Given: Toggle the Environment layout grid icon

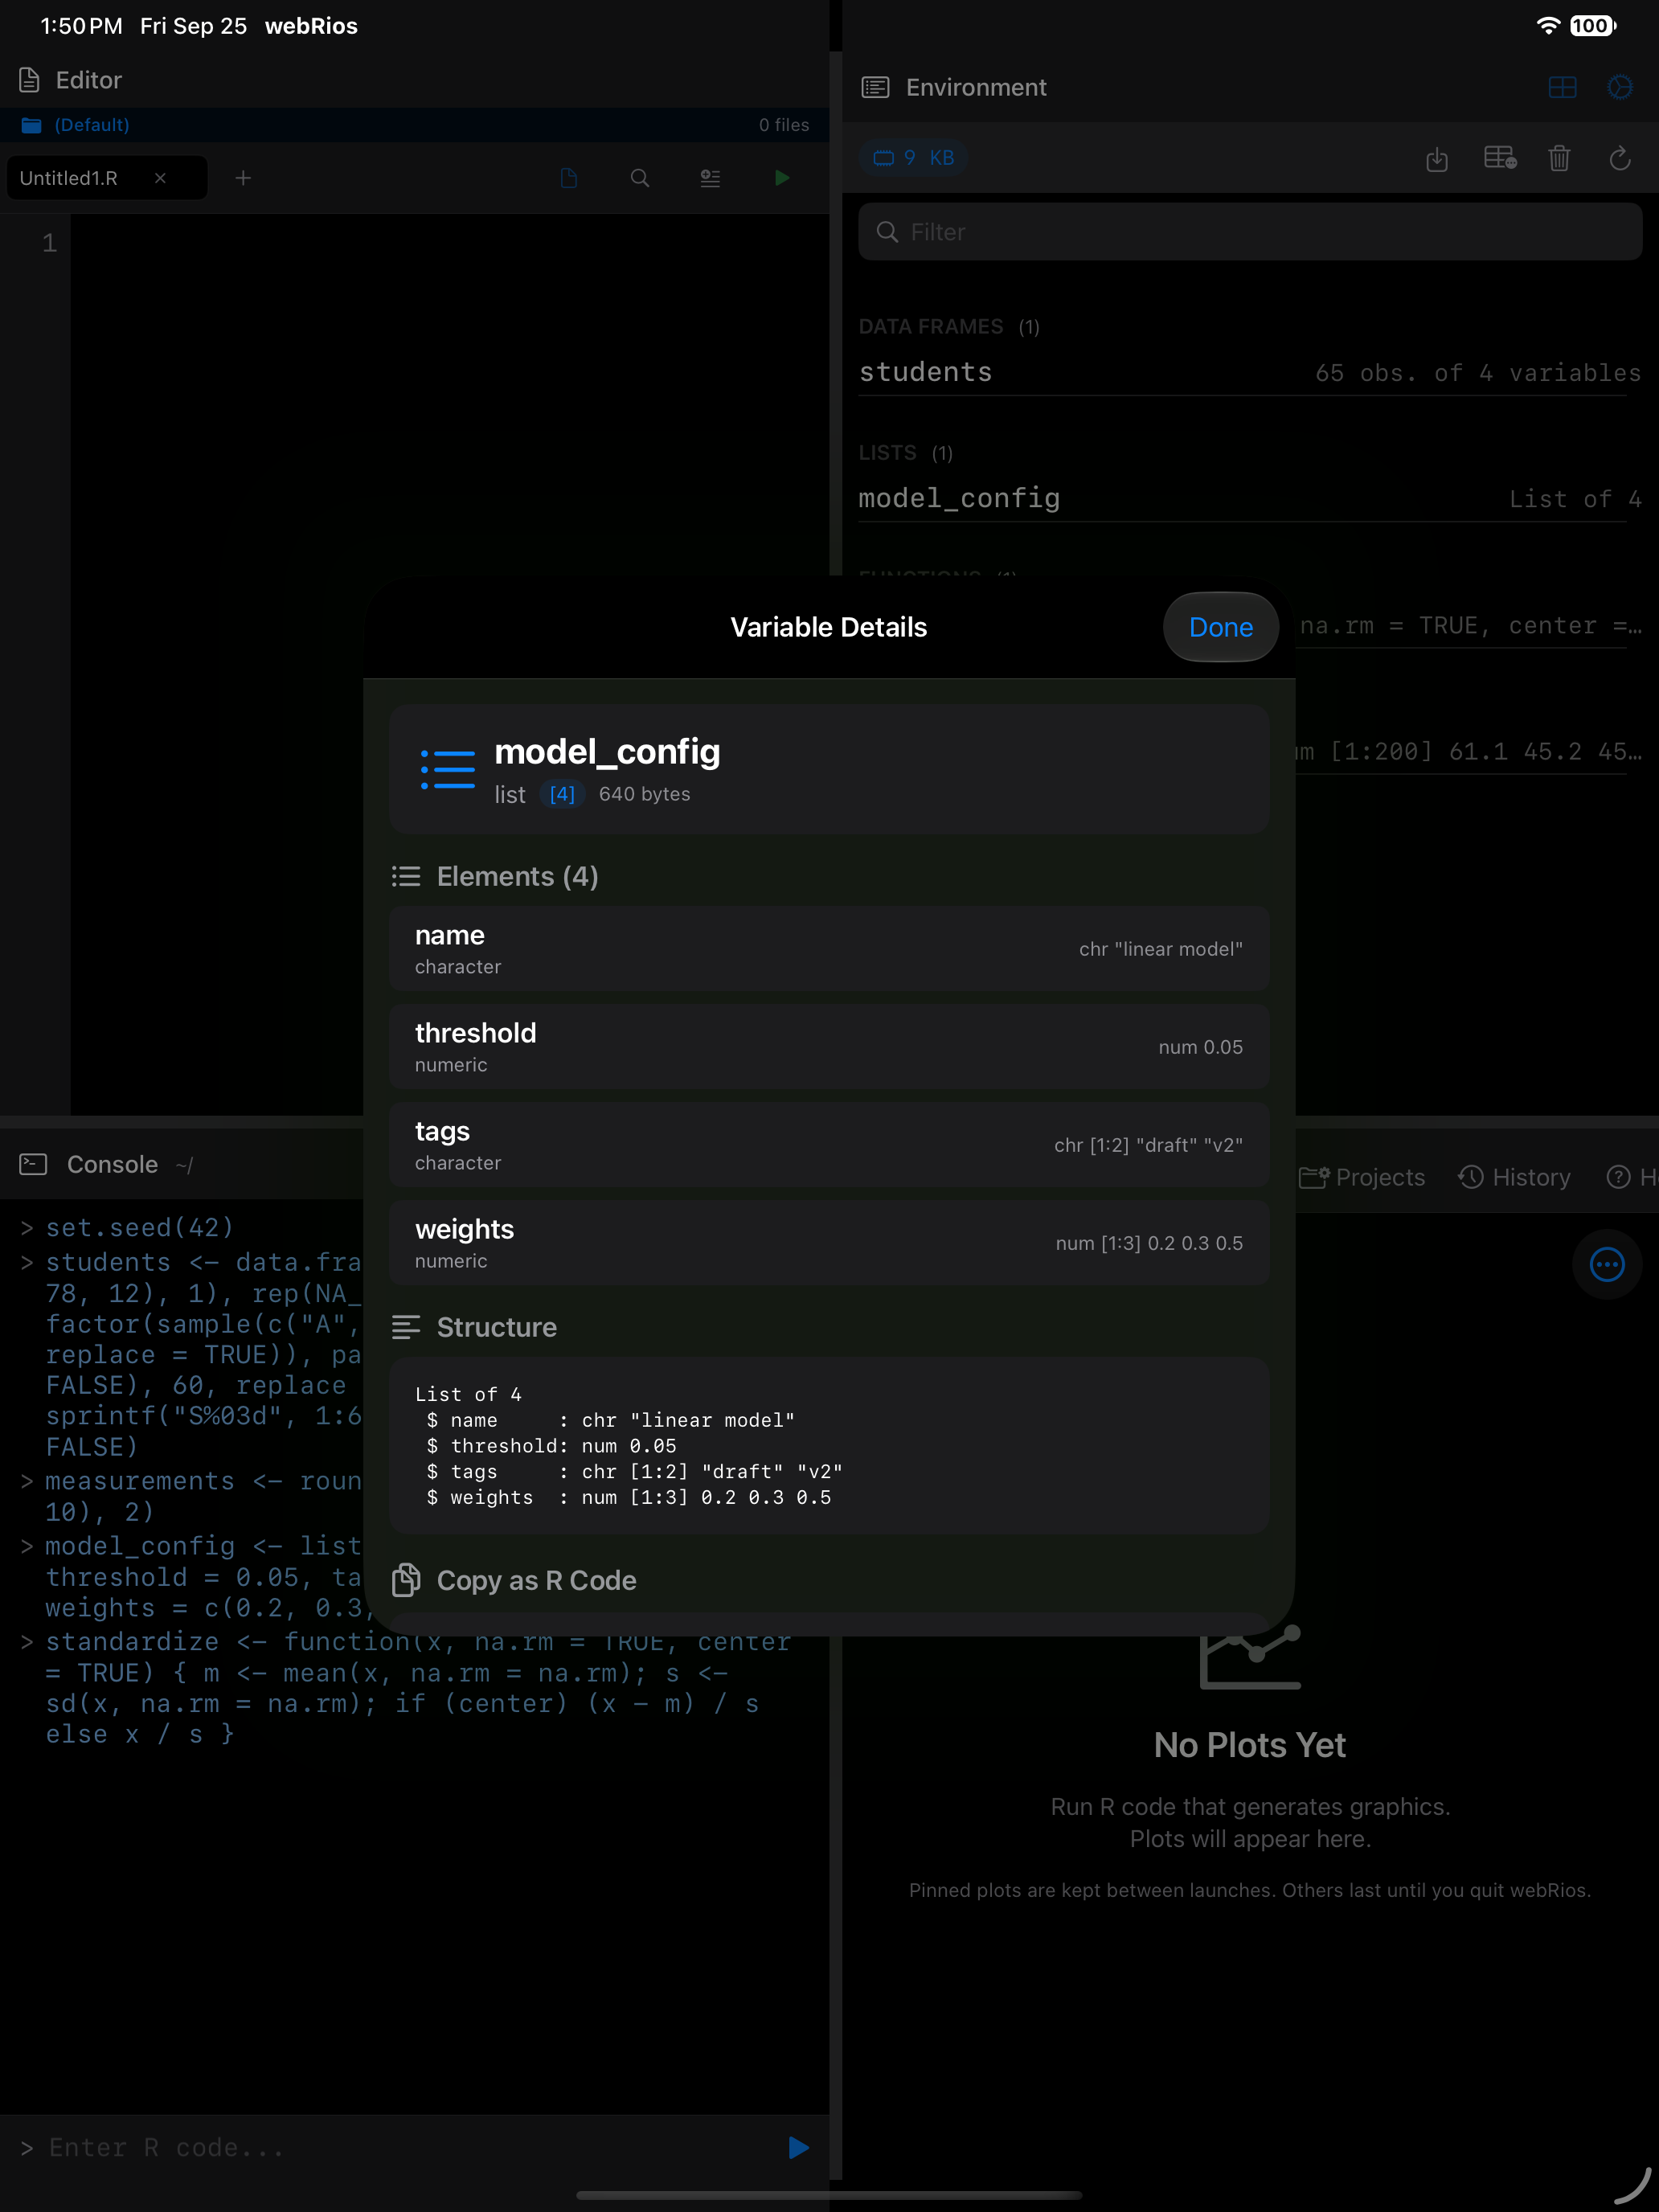Looking at the screenshot, I should [x=1562, y=88].
